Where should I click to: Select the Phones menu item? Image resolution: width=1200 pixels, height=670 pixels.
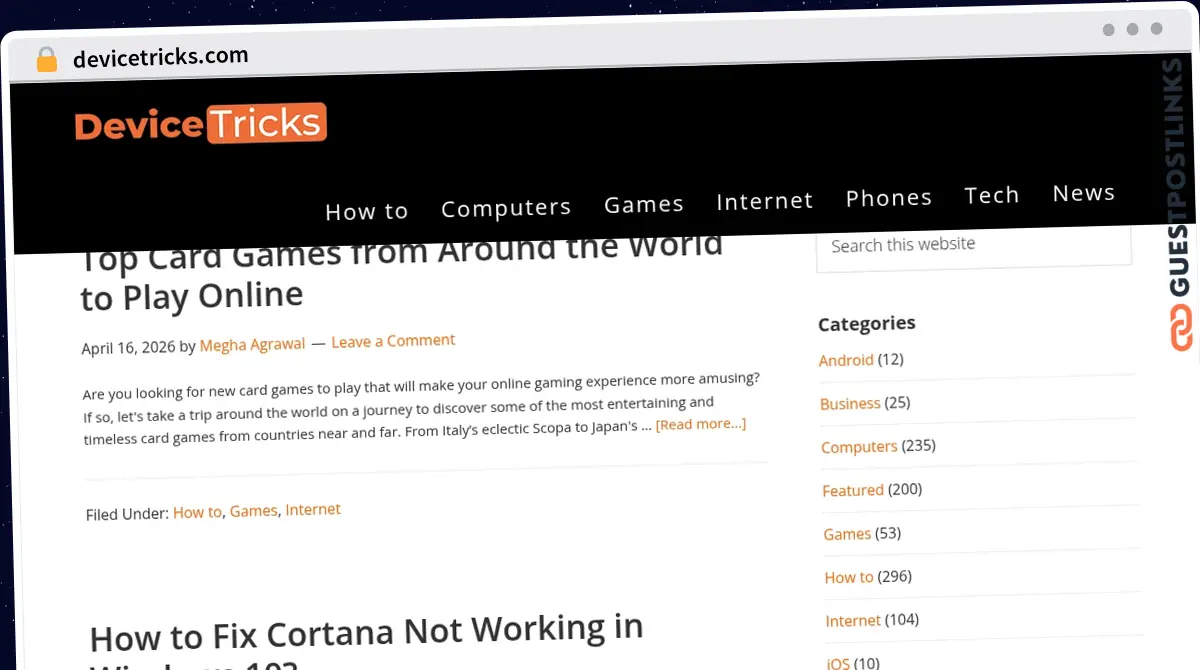tap(889, 198)
